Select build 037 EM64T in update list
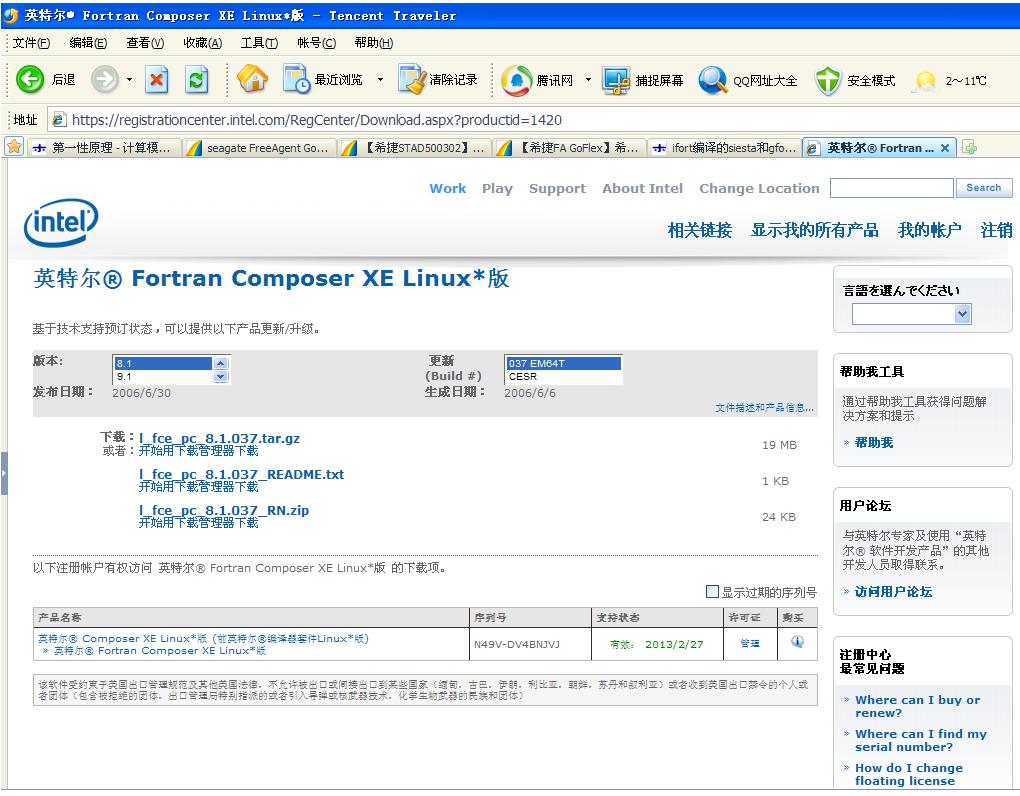 click(563, 364)
